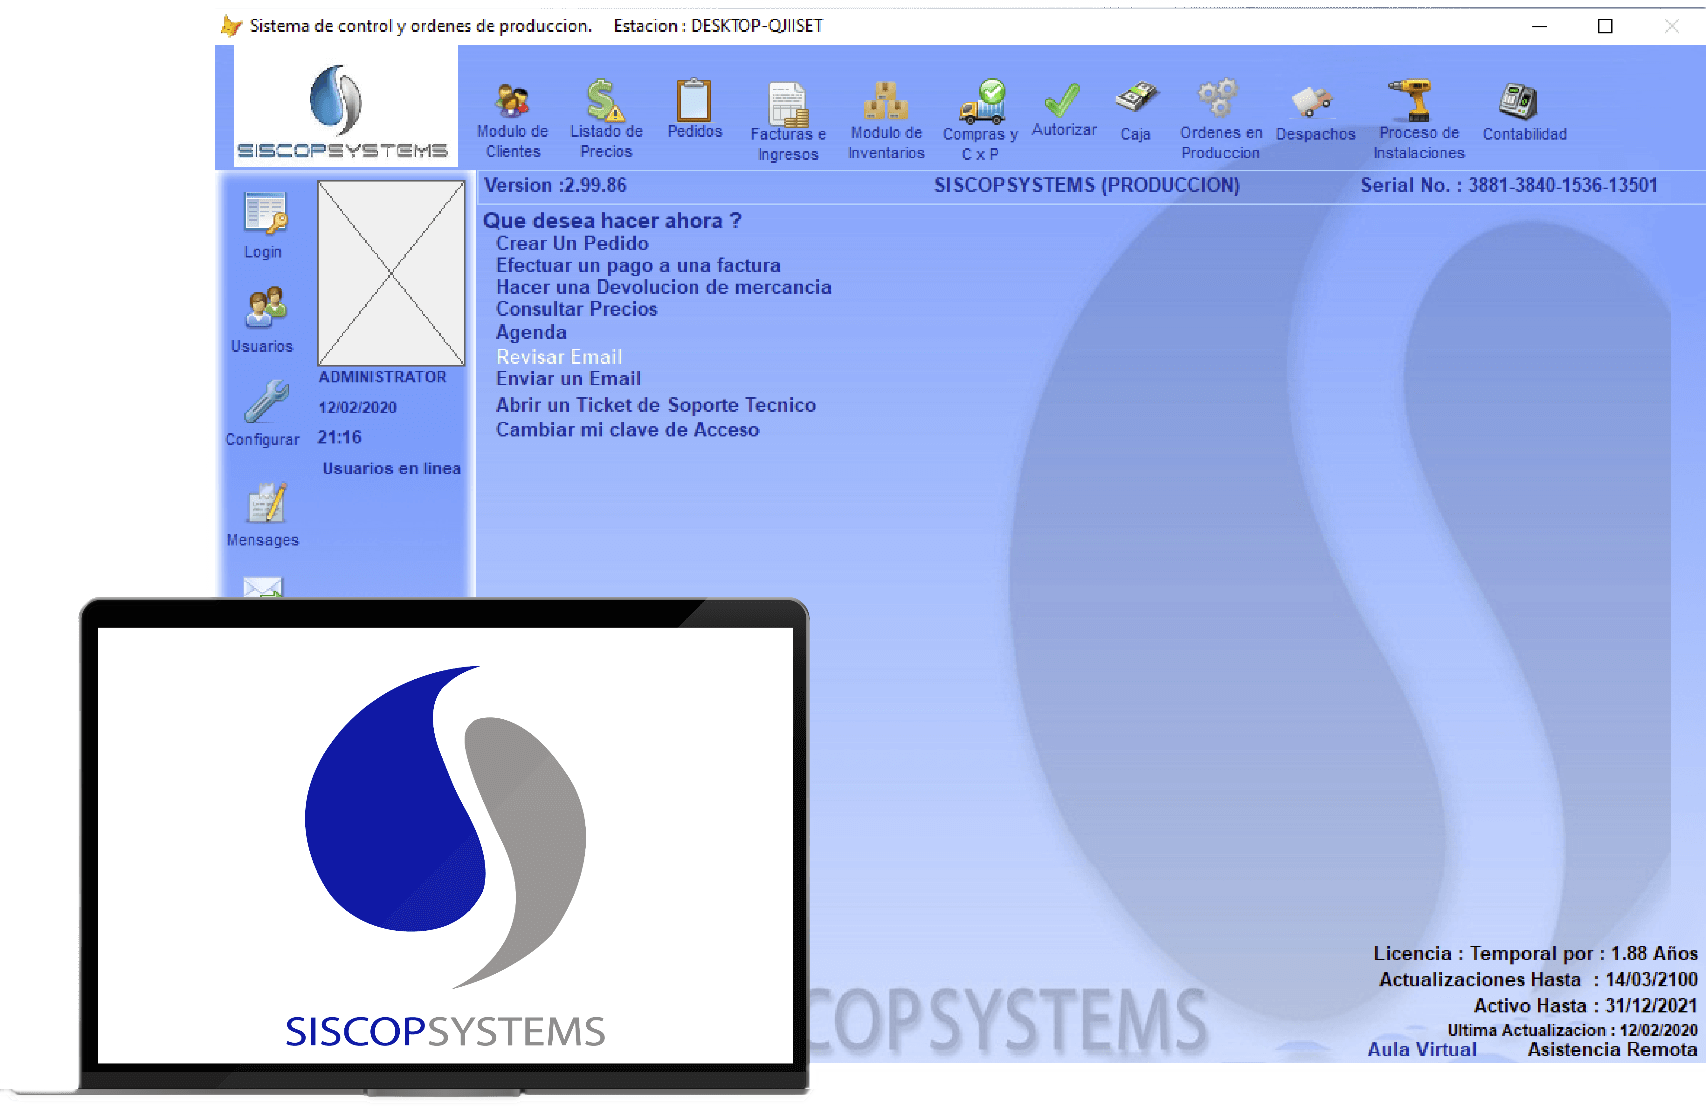
Task: Open the Listado de Precios module
Action: click(606, 101)
